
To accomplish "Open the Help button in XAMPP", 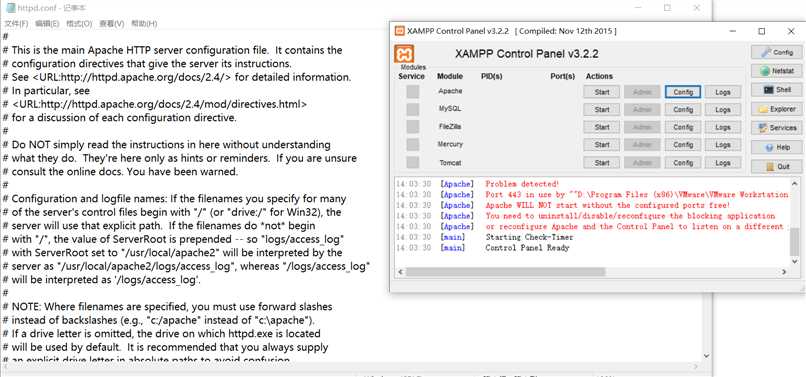I will [776, 147].
